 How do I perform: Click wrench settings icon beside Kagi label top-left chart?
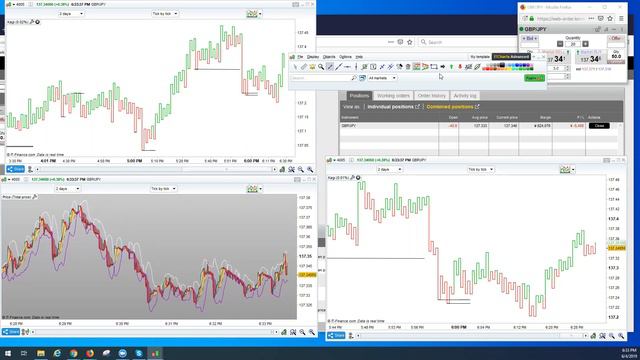pos(32,22)
